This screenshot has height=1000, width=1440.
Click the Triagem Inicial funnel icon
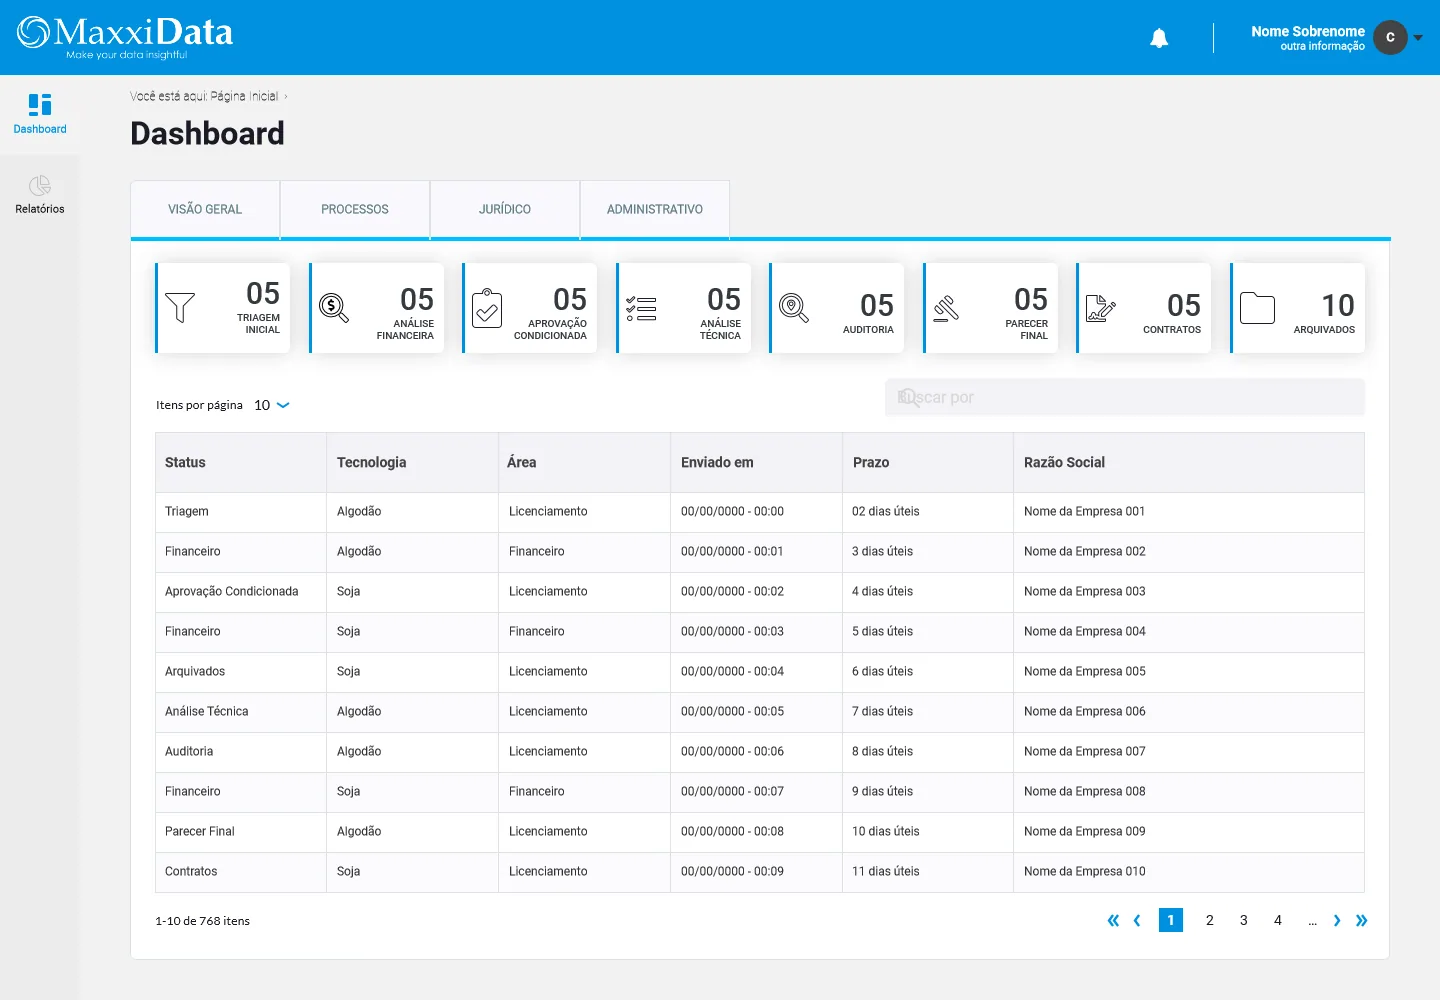tap(180, 307)
